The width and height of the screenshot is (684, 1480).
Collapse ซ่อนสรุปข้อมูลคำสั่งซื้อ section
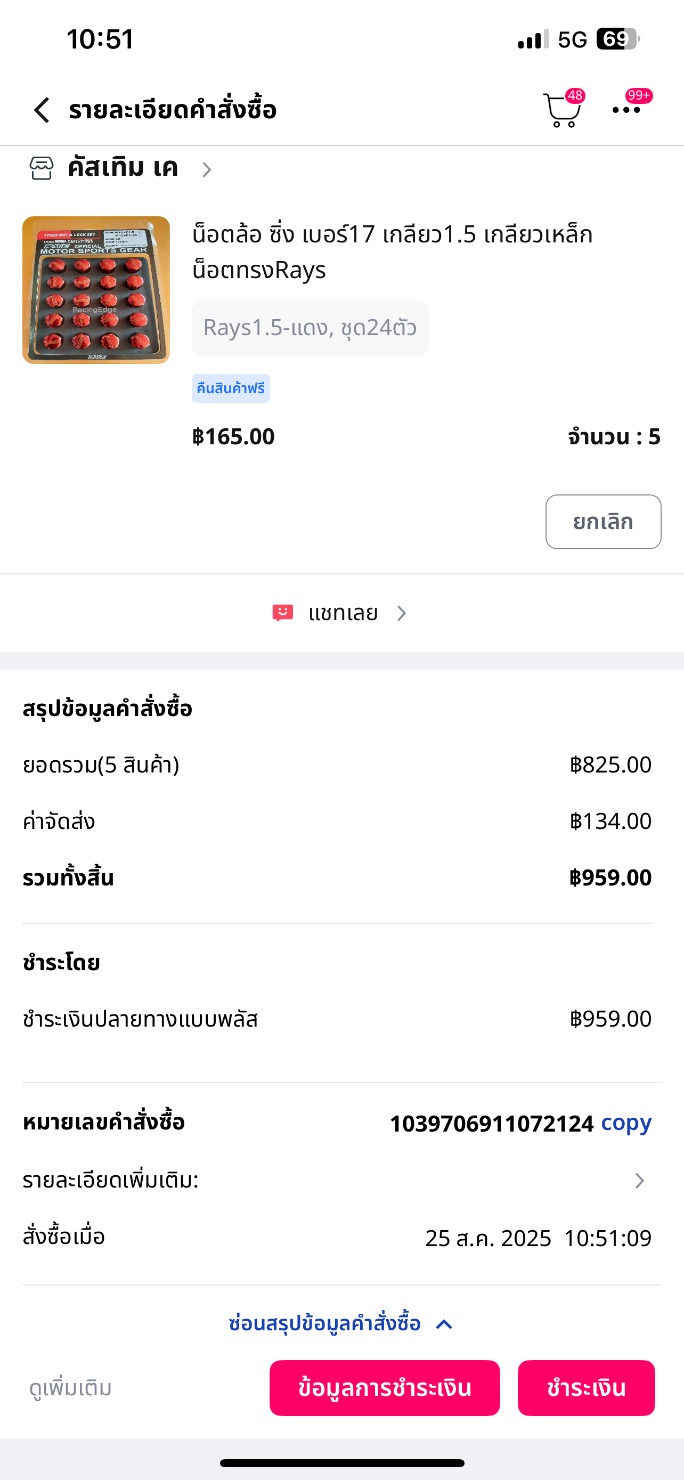341,1324
